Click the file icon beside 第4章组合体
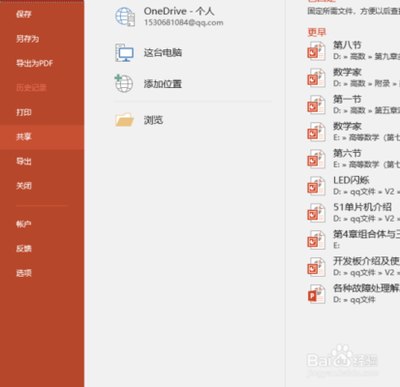The height and width of the screenshot is (387, 400). pos(316,240)
